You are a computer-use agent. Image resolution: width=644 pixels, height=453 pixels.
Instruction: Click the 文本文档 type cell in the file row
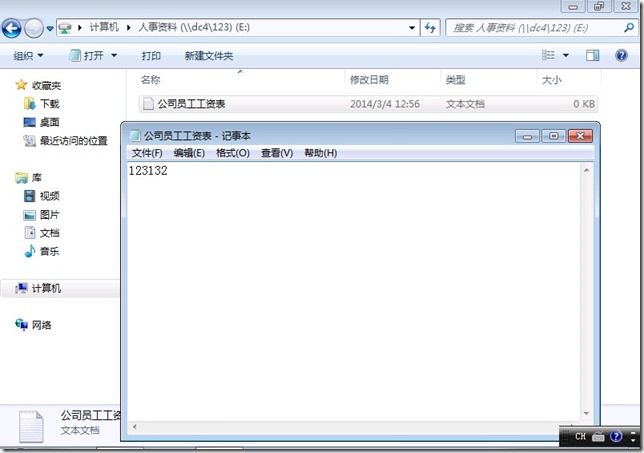point(465,104)
